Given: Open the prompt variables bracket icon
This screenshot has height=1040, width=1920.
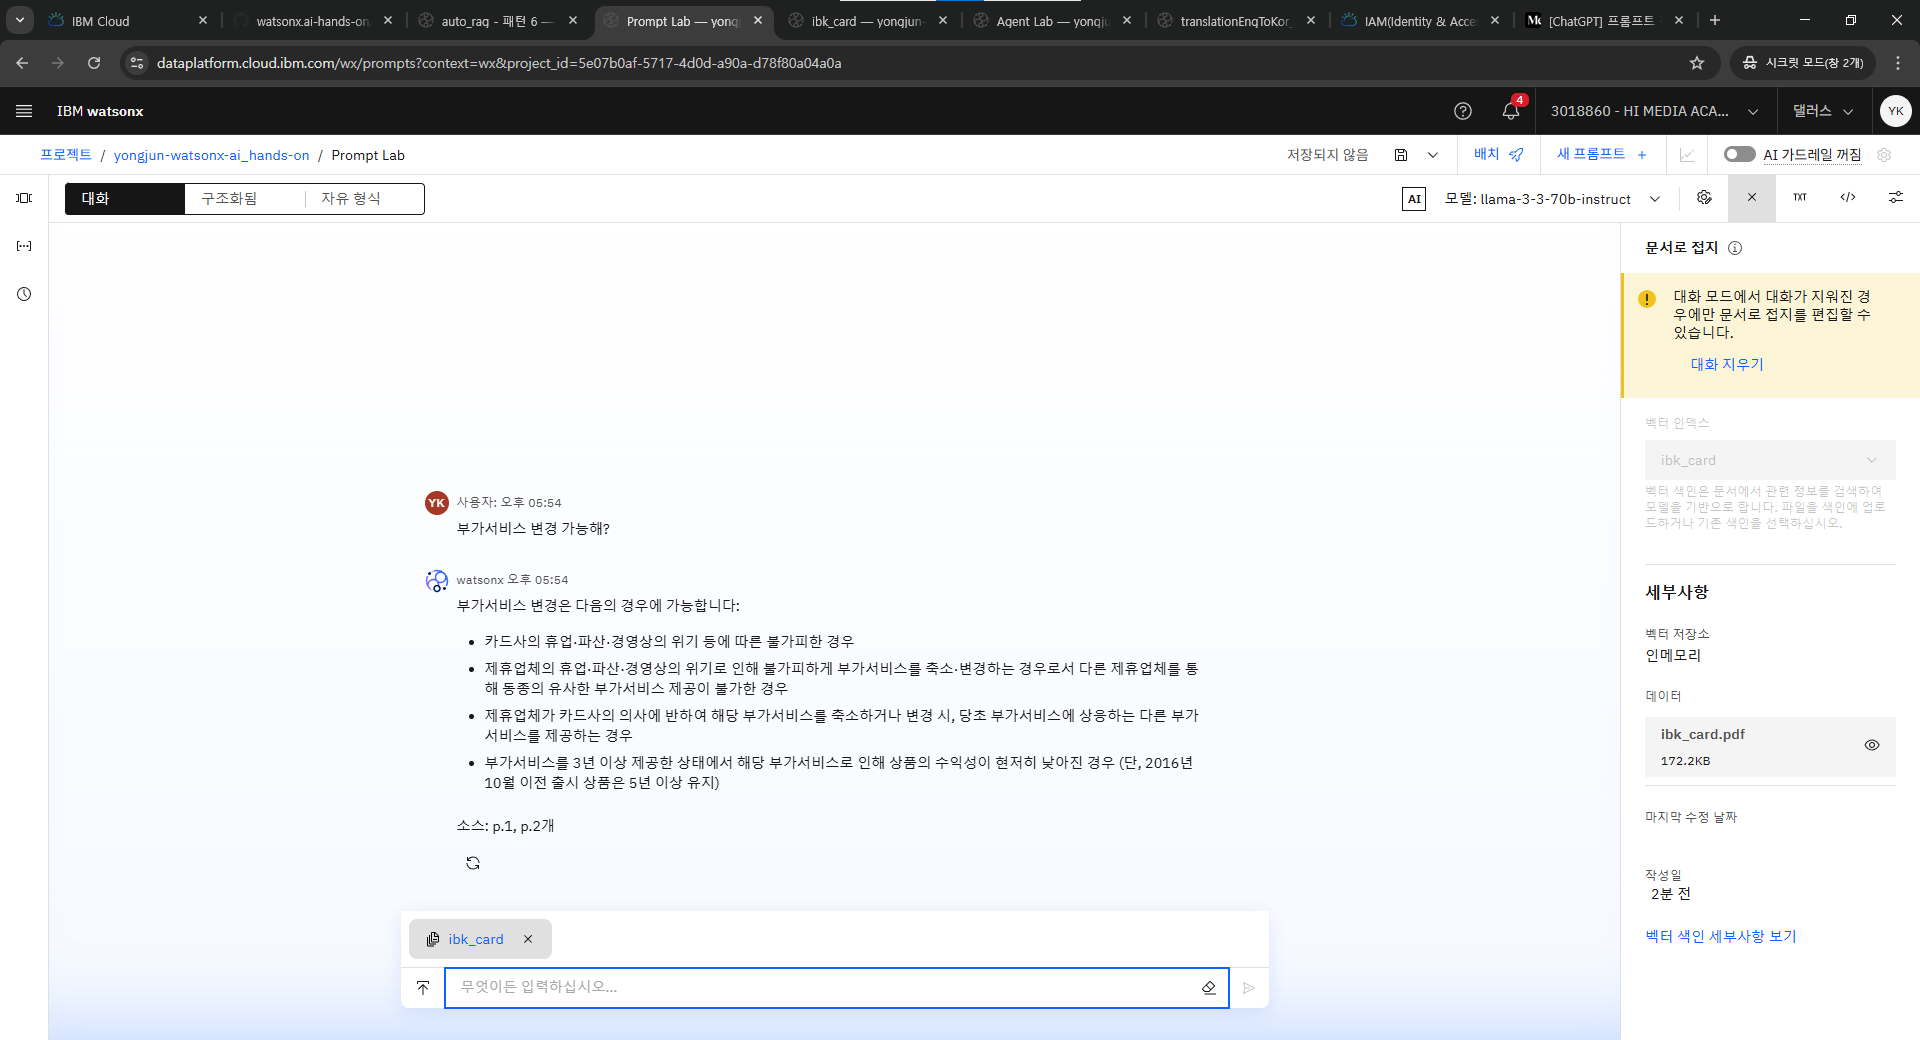Looking at the screenshot, I should pyautogui.click(x=24, y=246).
